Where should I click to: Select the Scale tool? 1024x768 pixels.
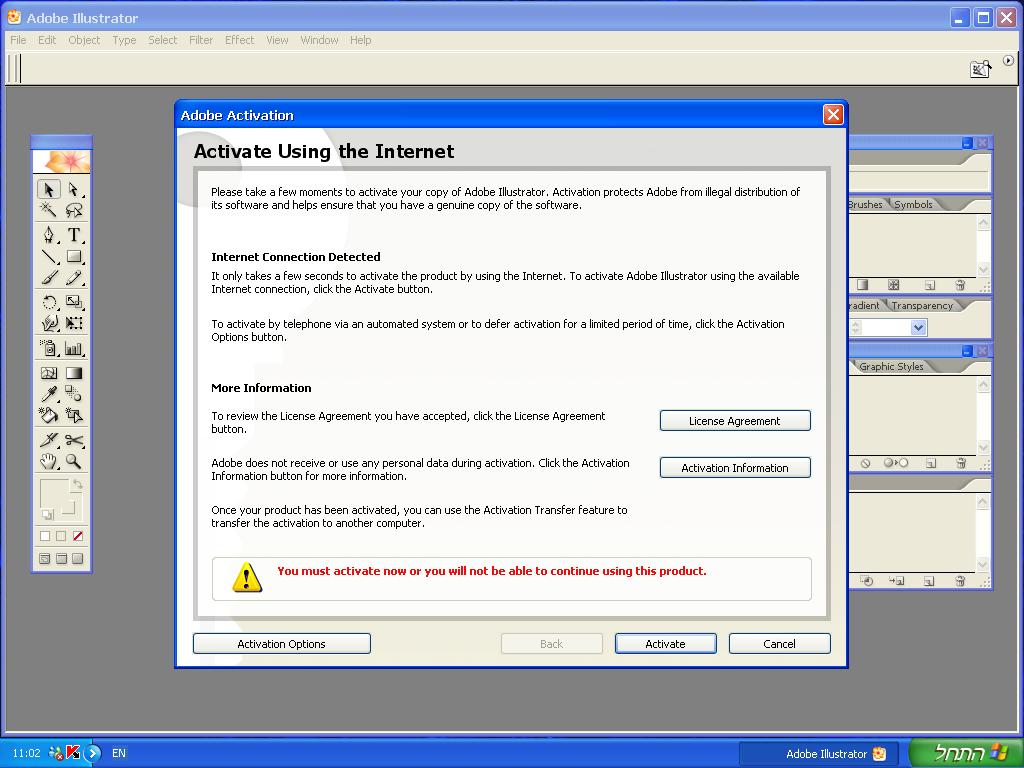click(x=74, y=302)
